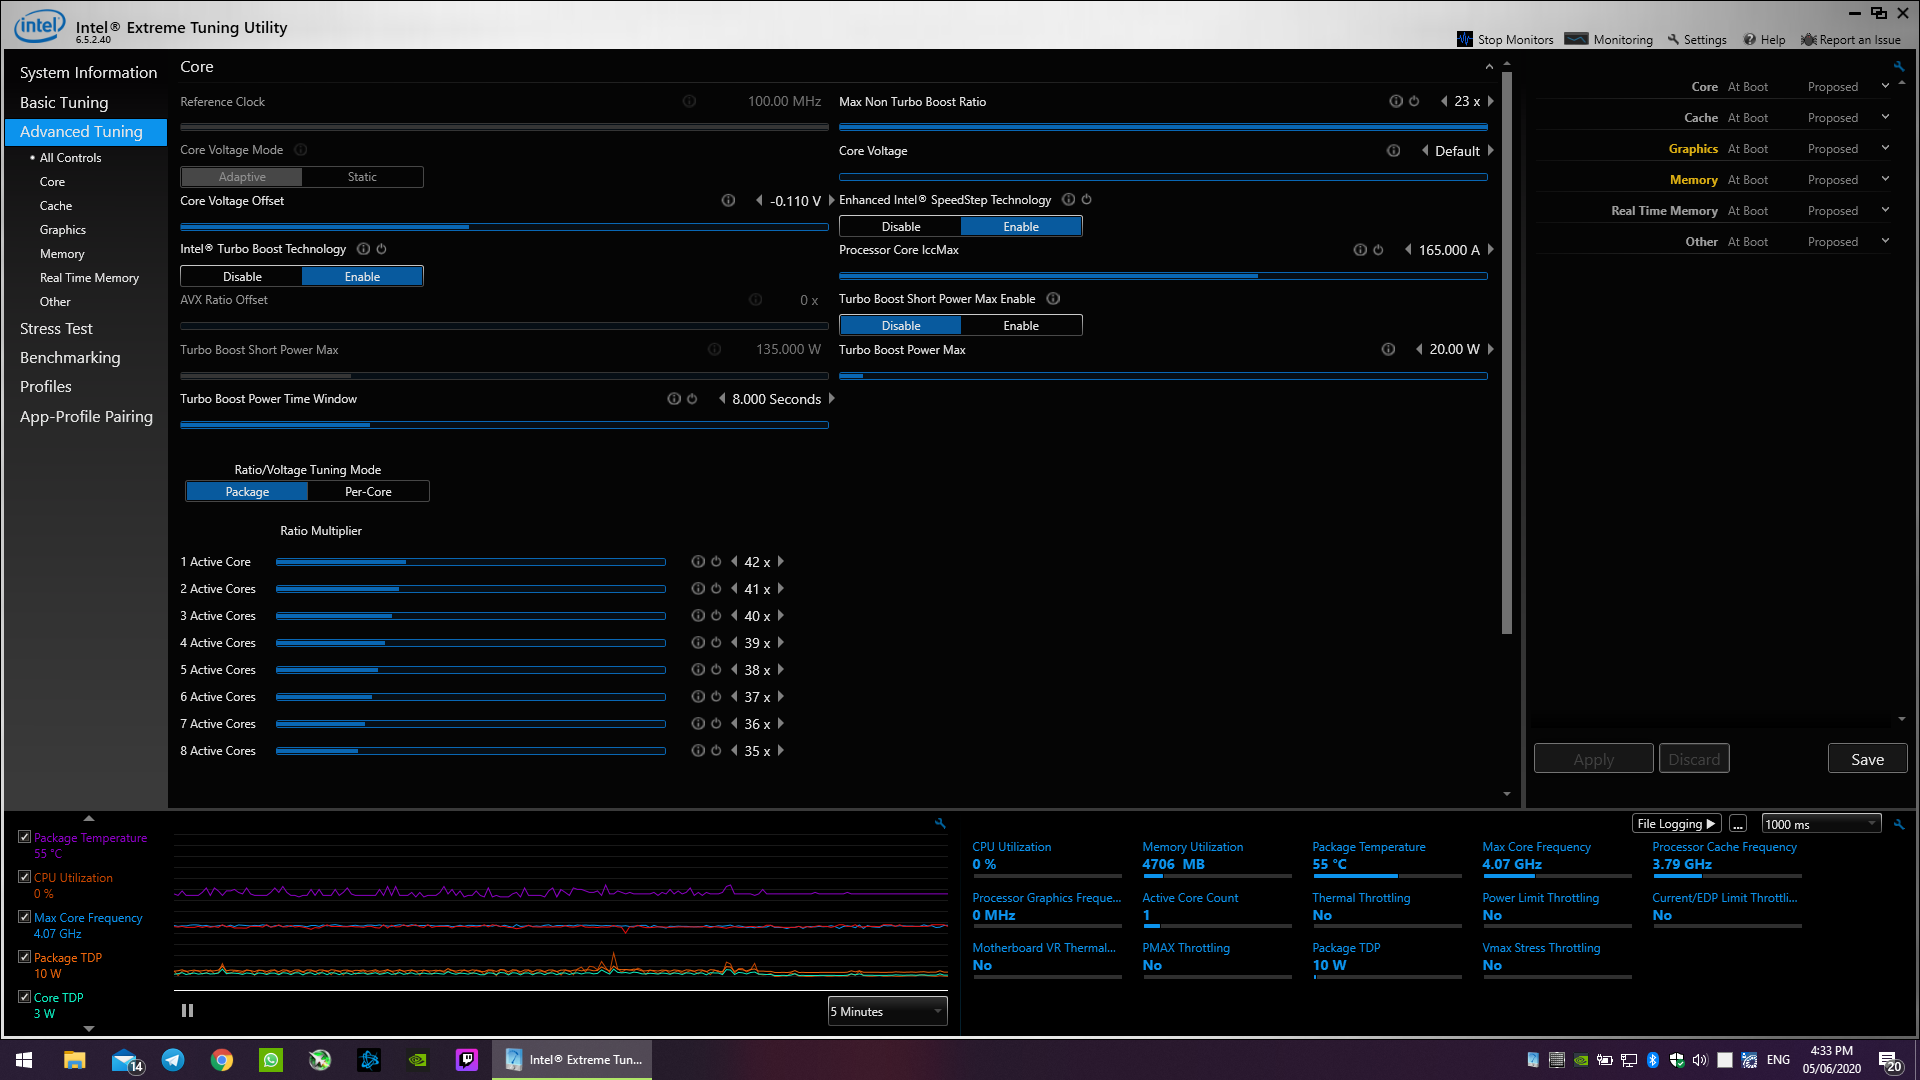This screenshot has height=1080, width=1920.
Task: Select Cache under Advanced Tuning
Action: pos(56,205)
